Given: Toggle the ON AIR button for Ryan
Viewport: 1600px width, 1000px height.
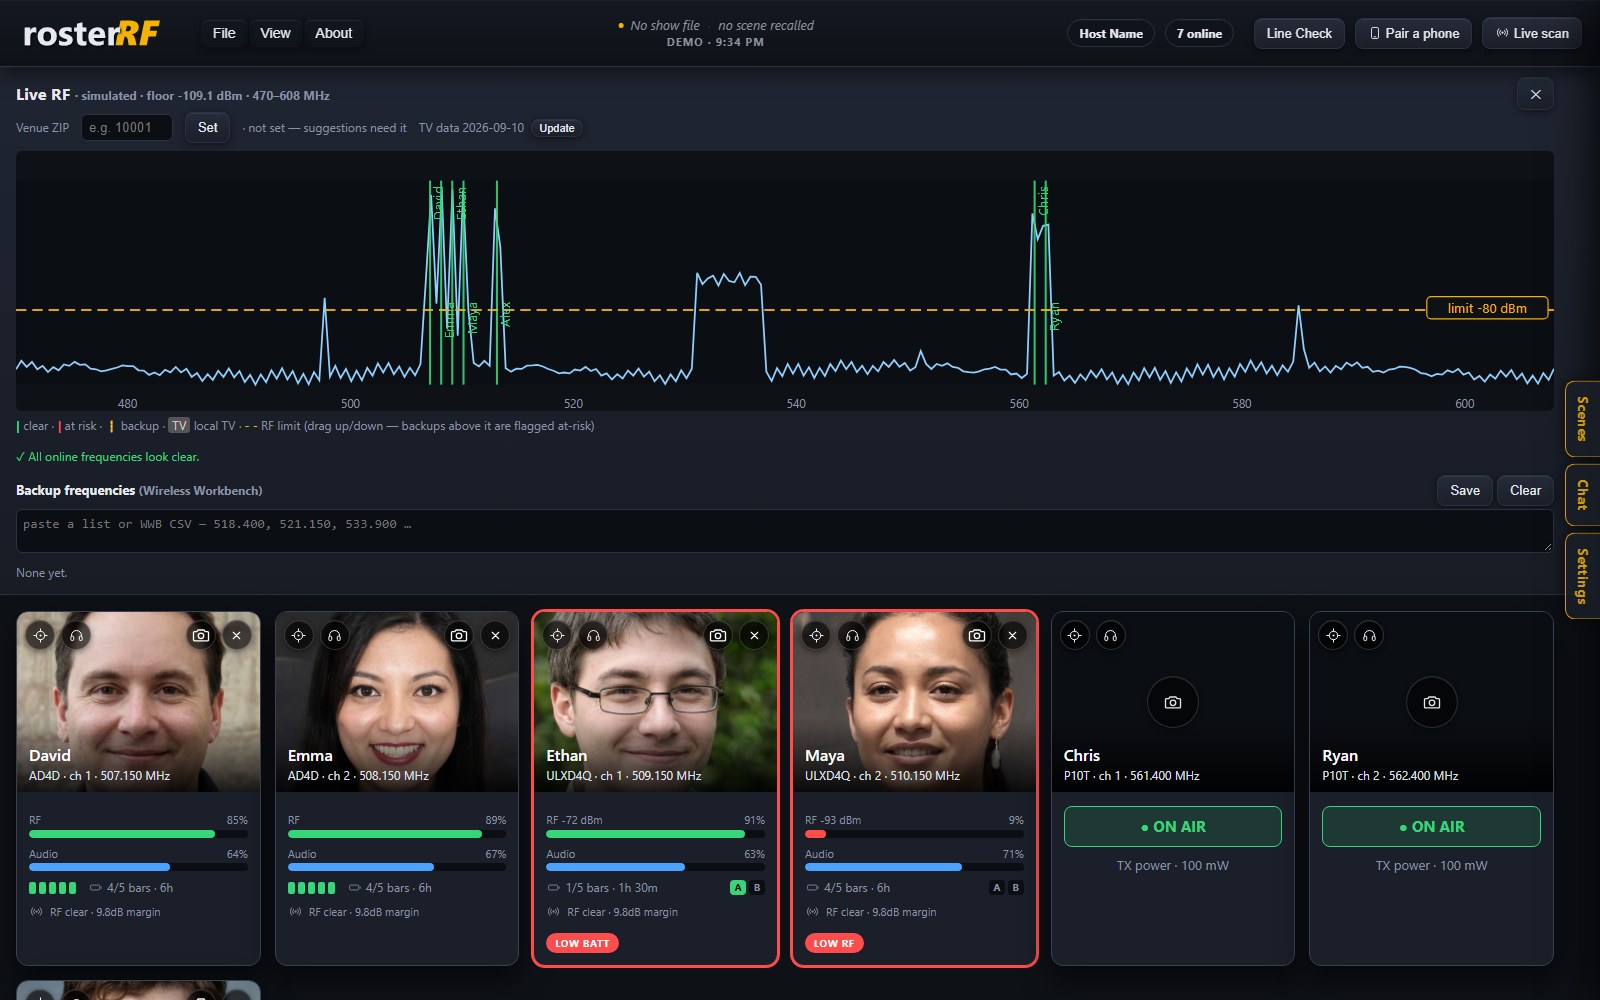Looking at the screenshot, I should point(1432,827).
